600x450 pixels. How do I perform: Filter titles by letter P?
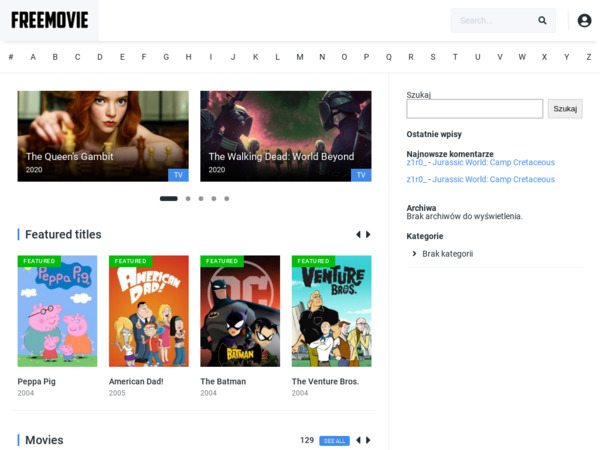(366, 57)
